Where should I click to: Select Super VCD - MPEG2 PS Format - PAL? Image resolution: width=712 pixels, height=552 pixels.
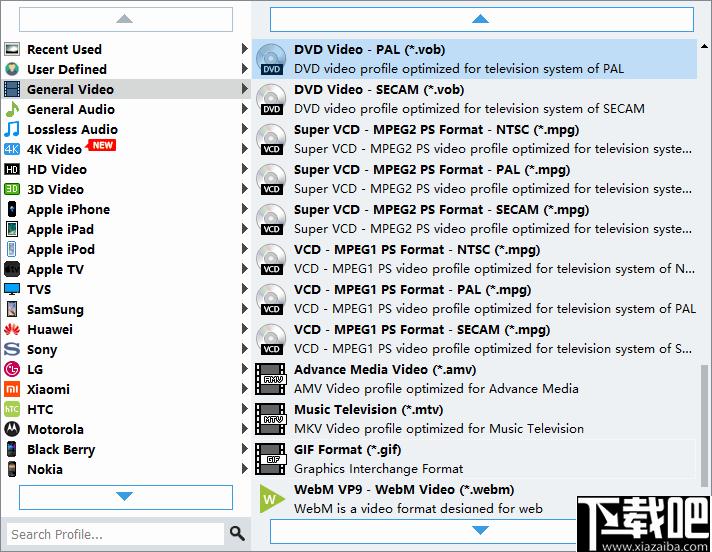click(475, 179)
